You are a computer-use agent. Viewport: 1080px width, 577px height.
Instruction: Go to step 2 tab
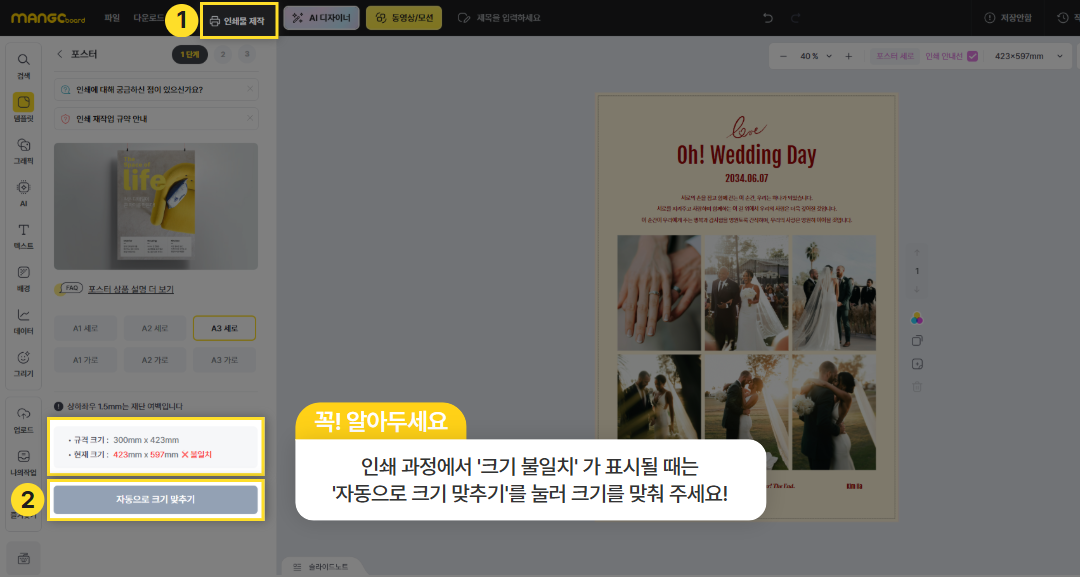[x=222, y=54]
